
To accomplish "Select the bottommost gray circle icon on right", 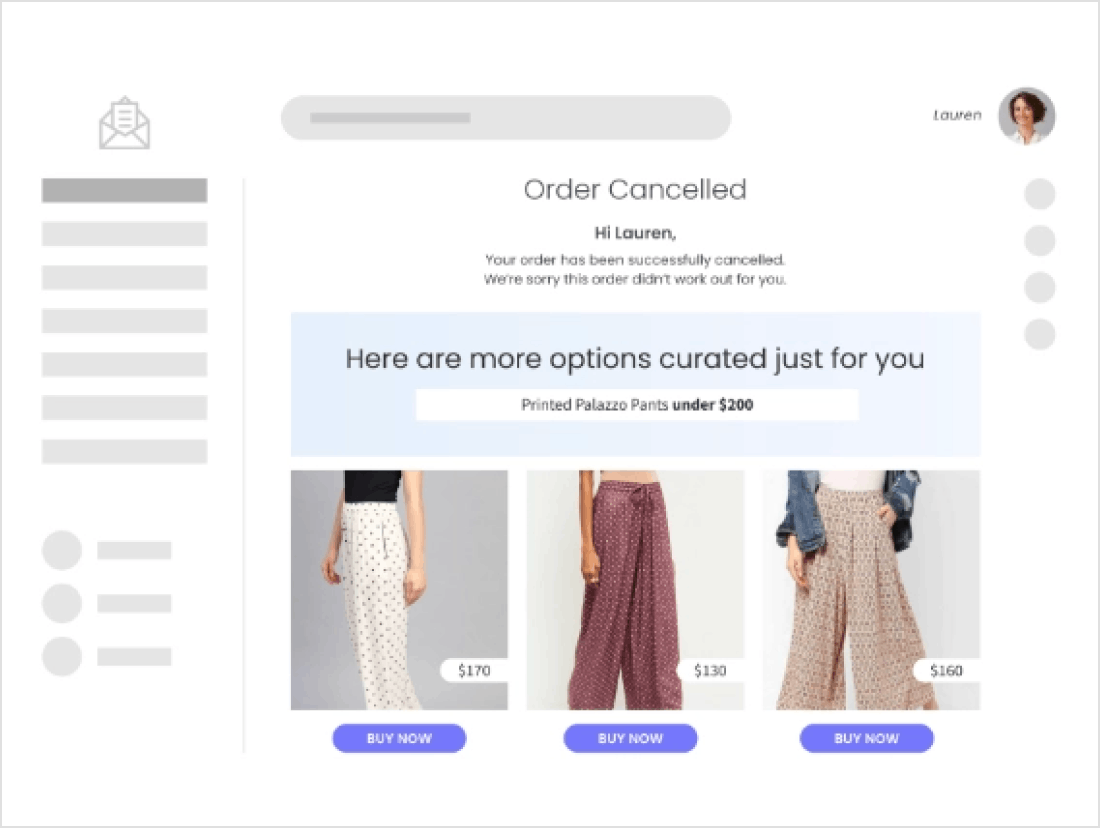I will pos(1040,334).
